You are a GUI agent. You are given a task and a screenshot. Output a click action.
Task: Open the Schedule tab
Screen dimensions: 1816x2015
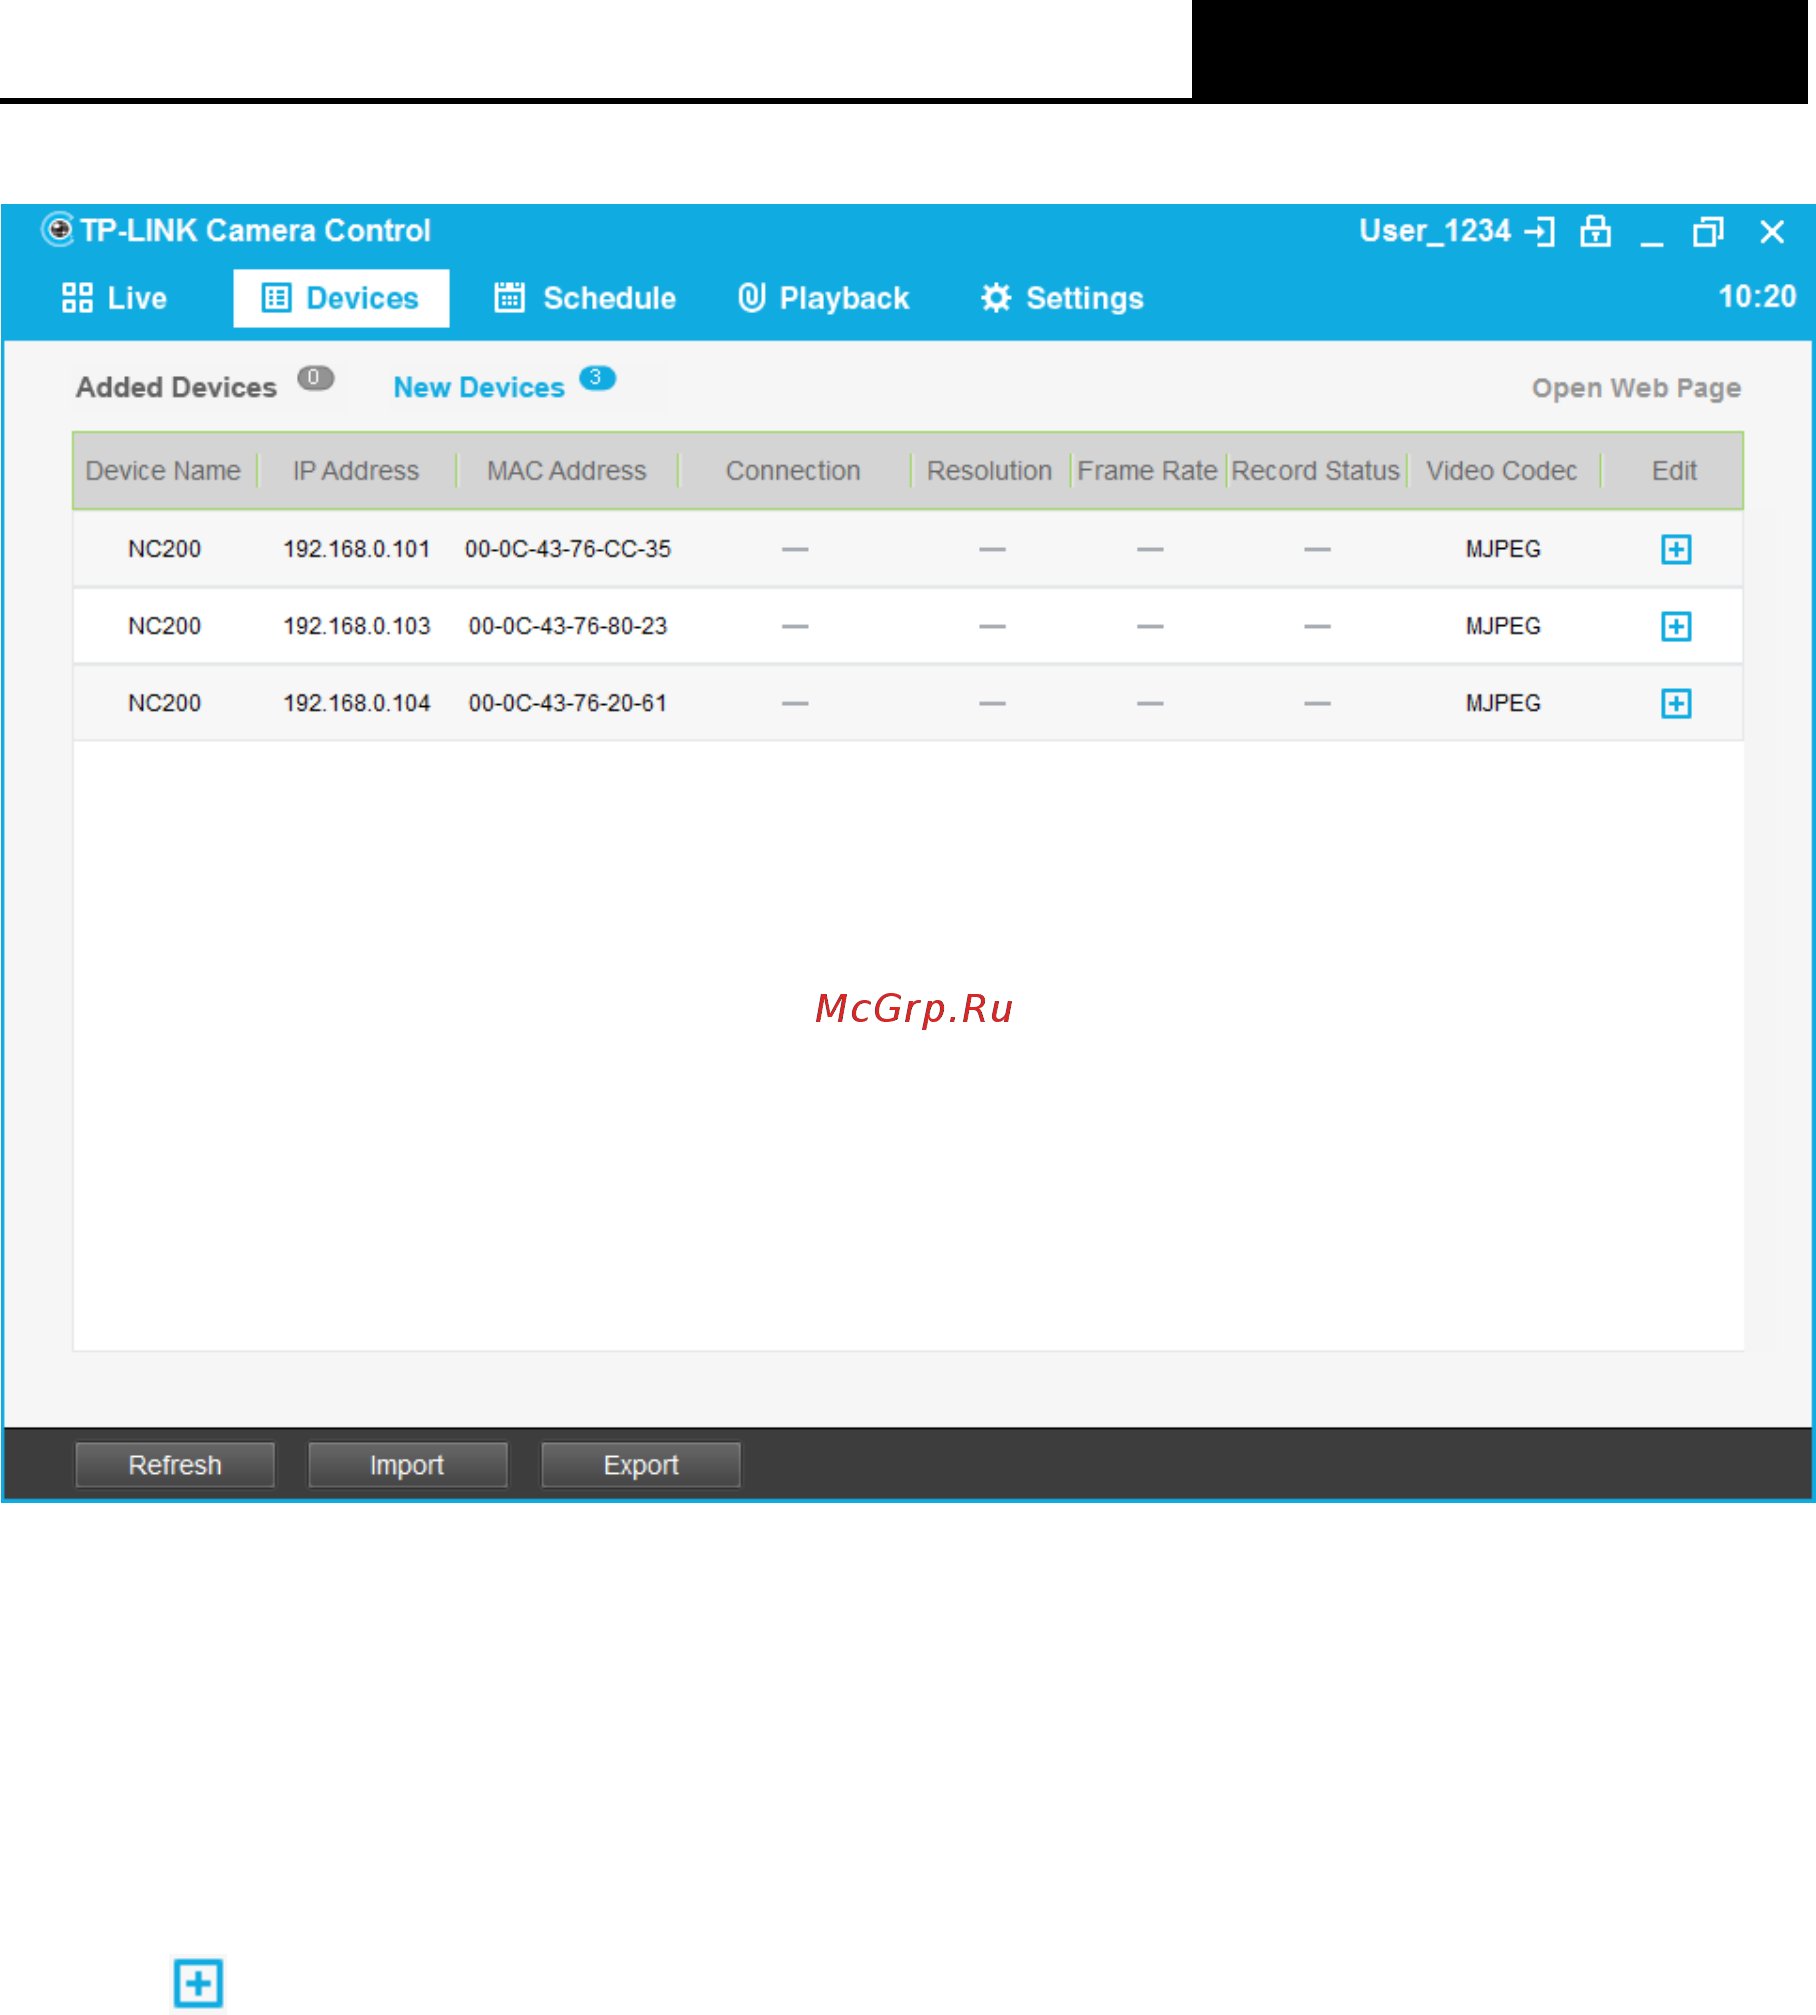tap(585, 298)
